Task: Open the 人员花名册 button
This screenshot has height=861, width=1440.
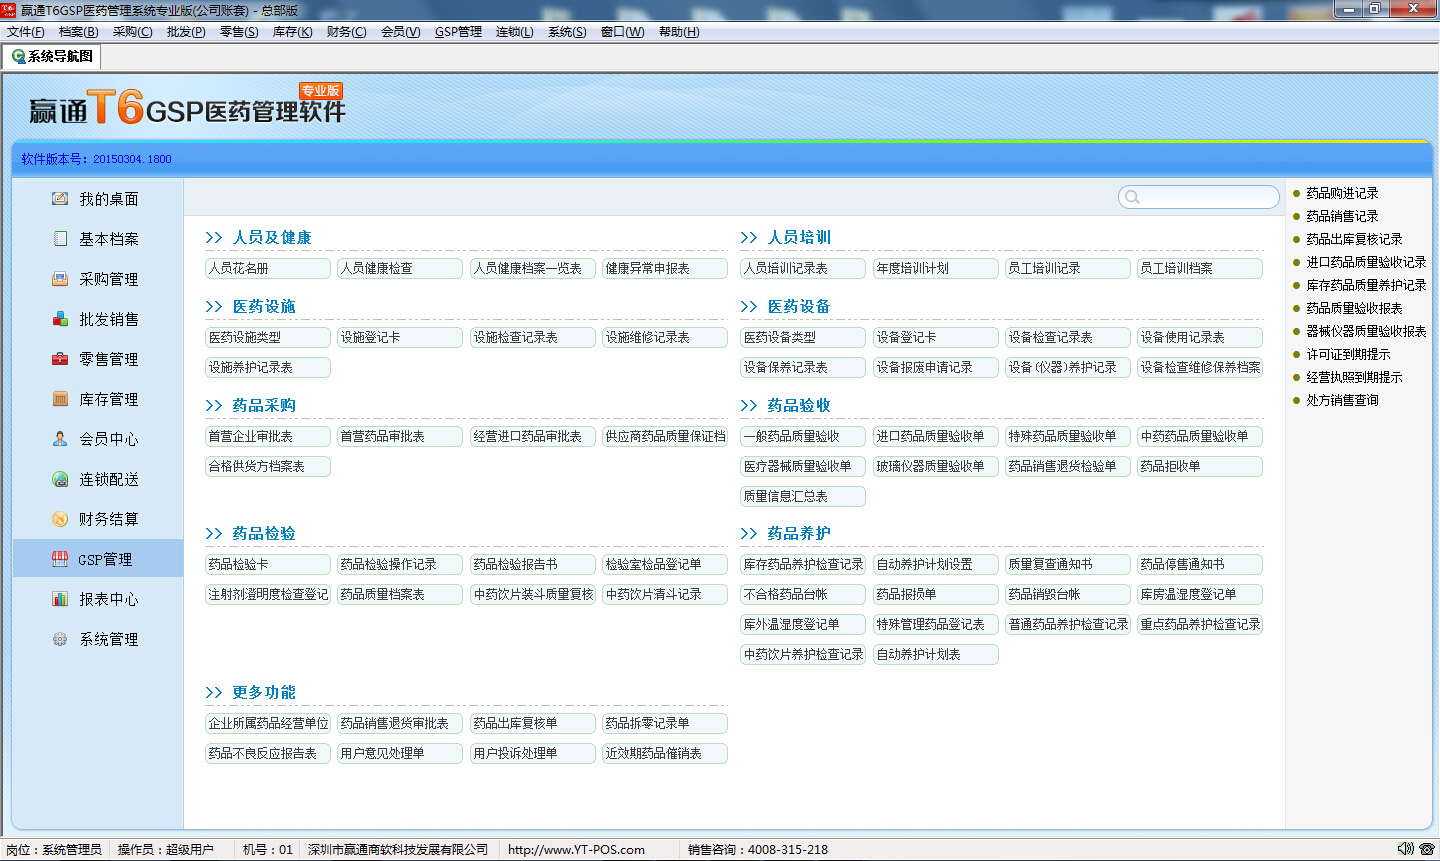Action: click(x=267, y=268)
